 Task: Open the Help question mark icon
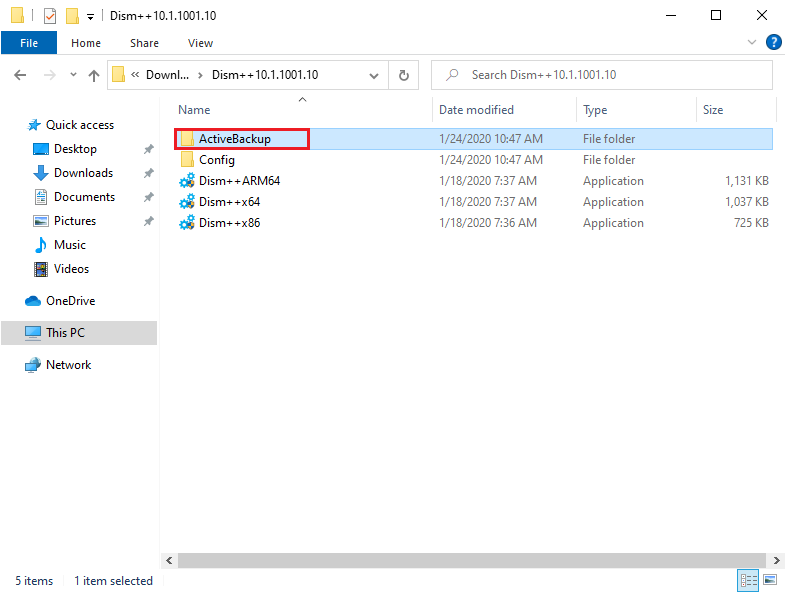[x=773, y=42]
